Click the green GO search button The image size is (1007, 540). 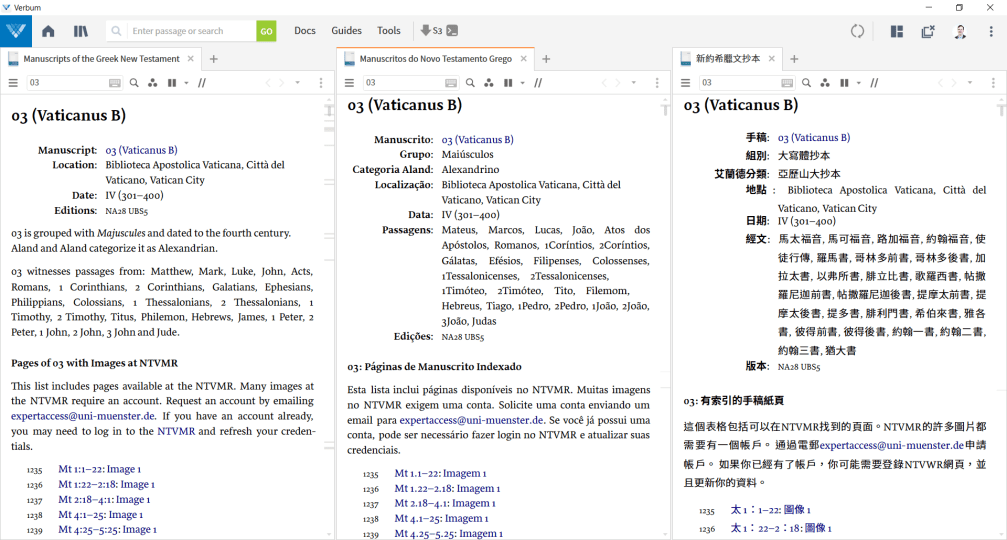pyautogui.click(x=266, y=31)
